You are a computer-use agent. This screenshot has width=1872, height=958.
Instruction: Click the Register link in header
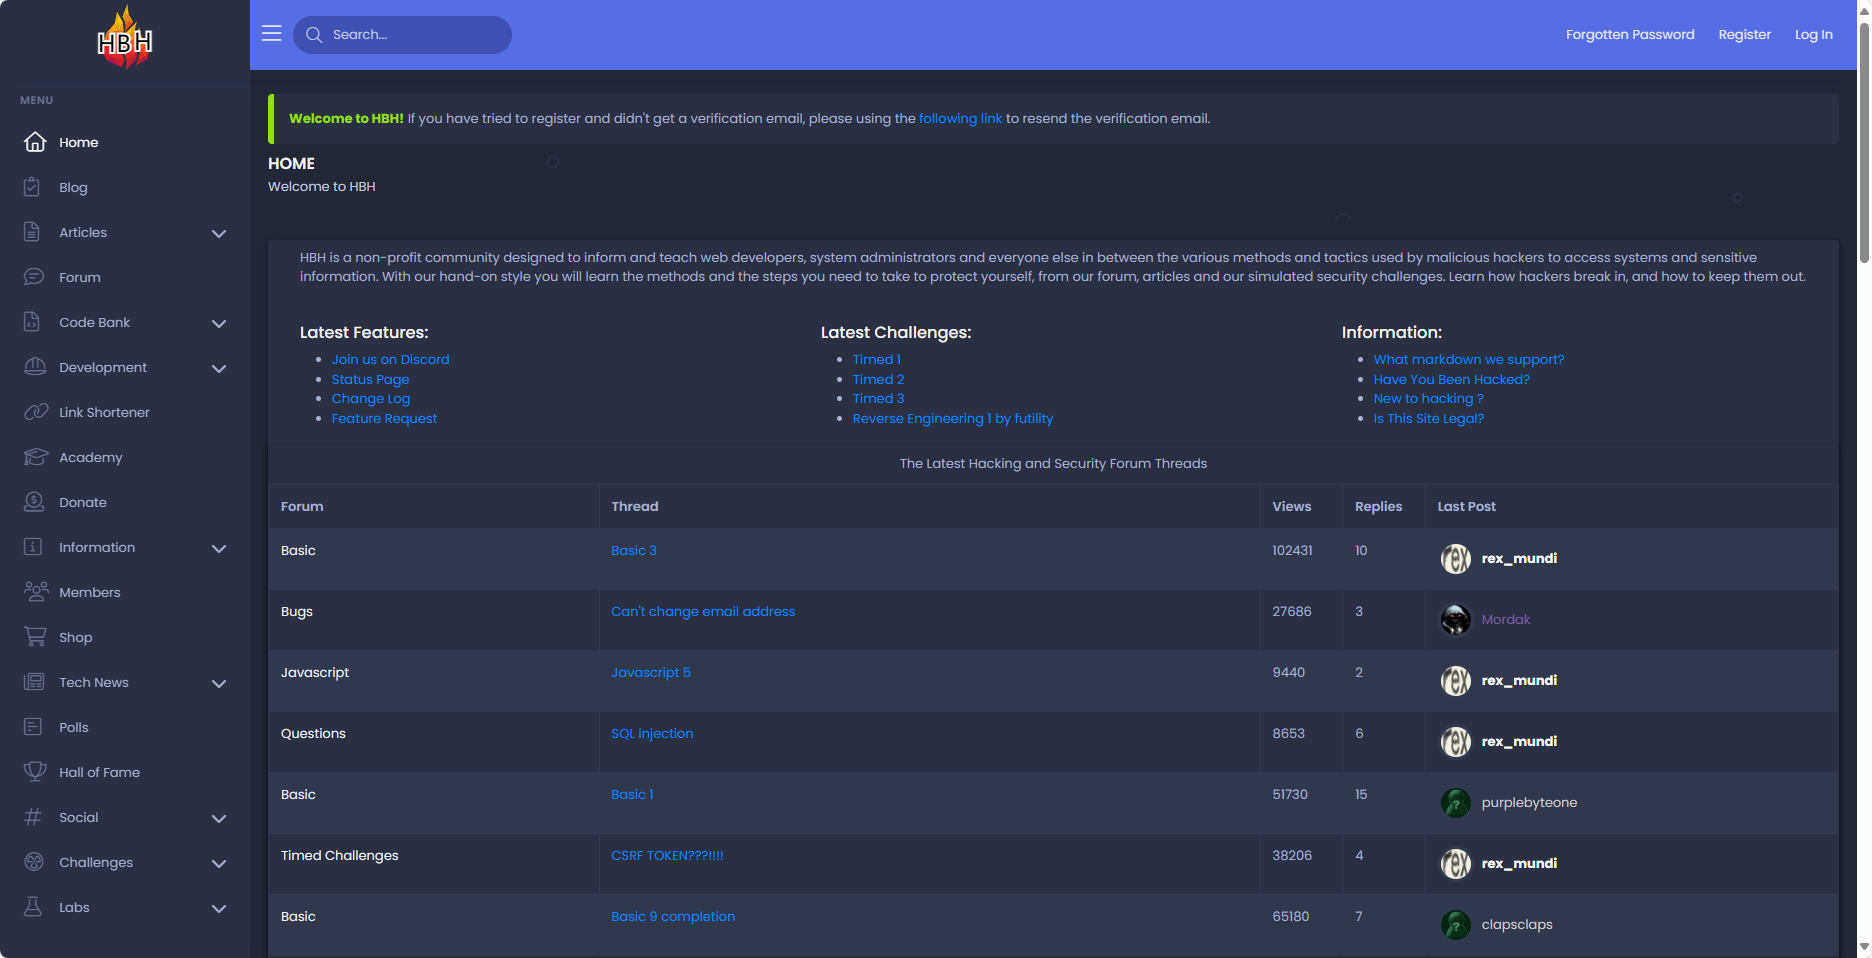(1744, 34)
